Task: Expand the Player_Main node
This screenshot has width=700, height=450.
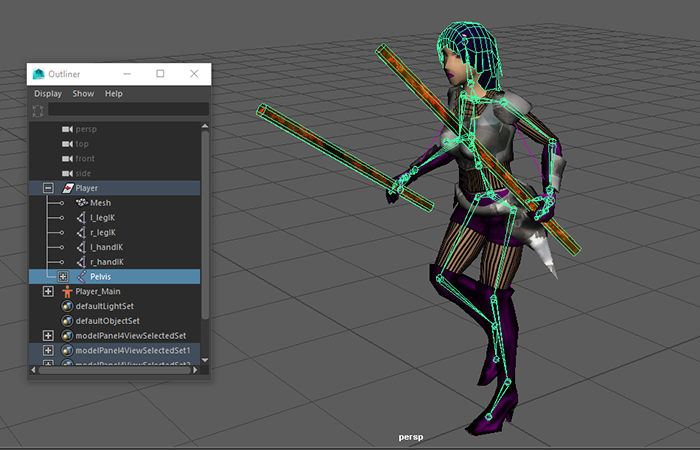Action: (x=48, y=292)
